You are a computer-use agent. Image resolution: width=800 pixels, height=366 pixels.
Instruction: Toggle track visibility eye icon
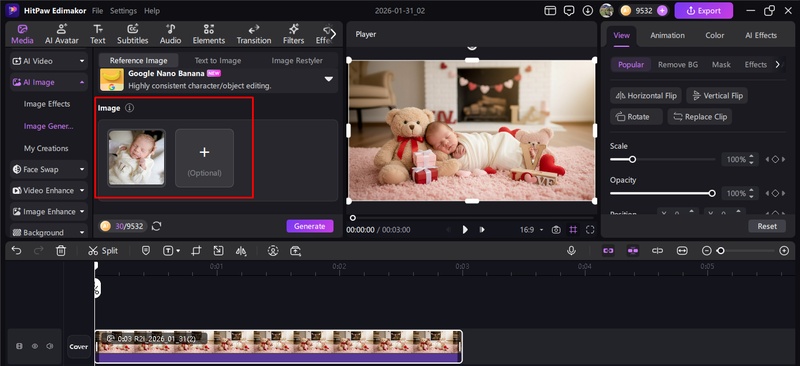tap(35, 346)
